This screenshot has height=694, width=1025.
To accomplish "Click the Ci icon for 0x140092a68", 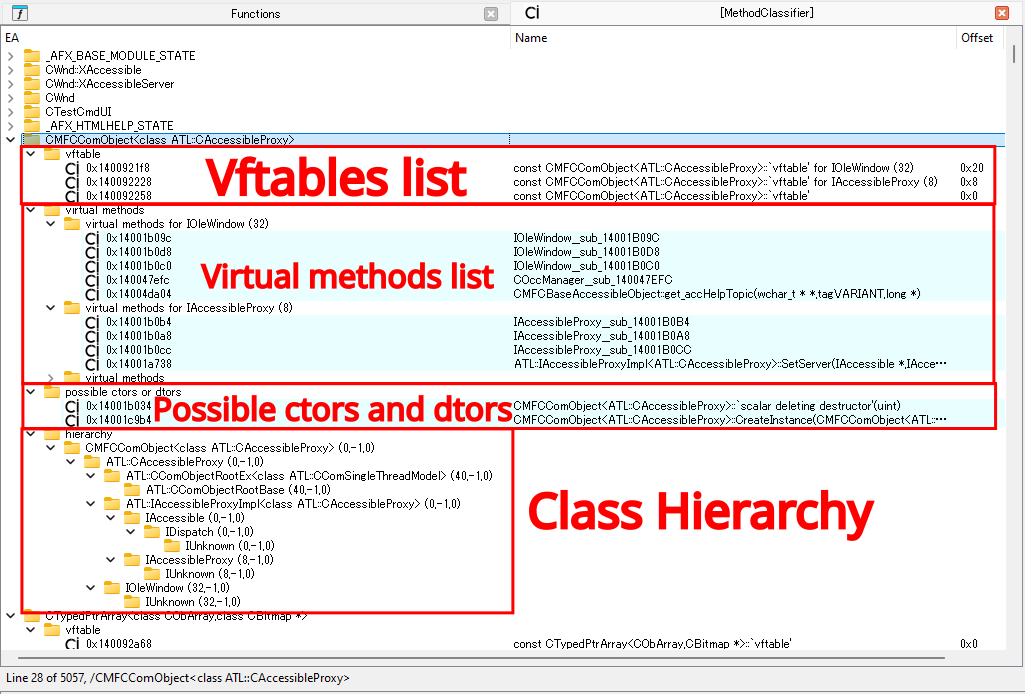I will [72, 644].
